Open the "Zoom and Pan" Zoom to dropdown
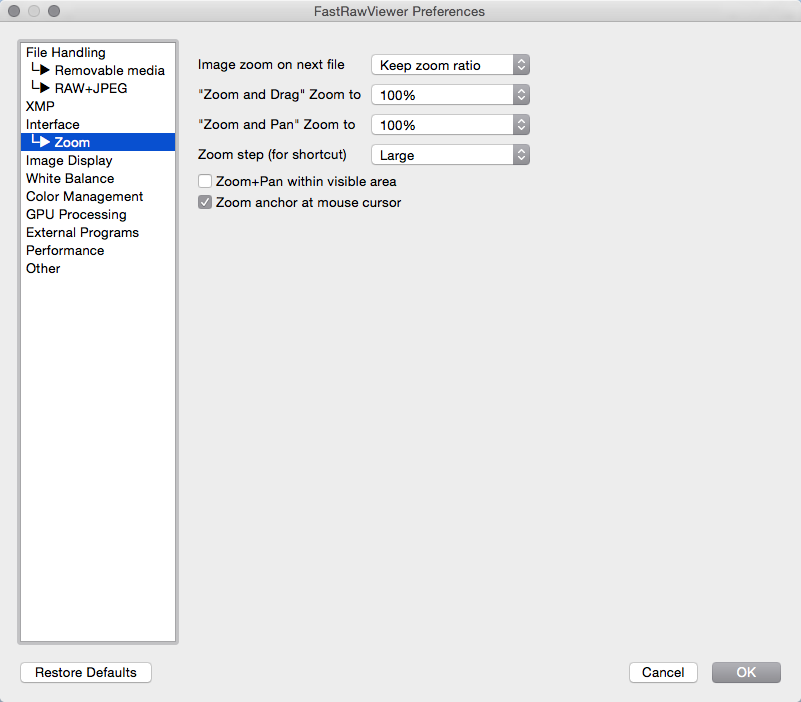 pos(451,125)
